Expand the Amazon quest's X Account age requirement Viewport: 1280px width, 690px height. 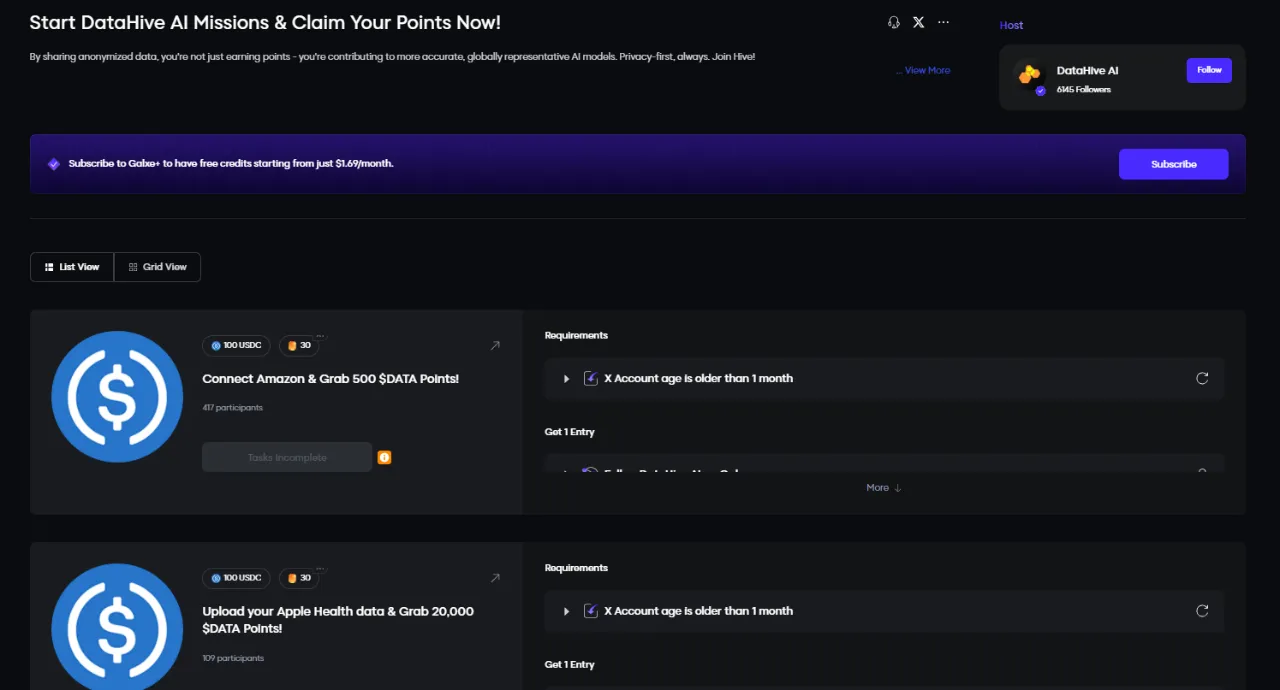click(566, 379)
